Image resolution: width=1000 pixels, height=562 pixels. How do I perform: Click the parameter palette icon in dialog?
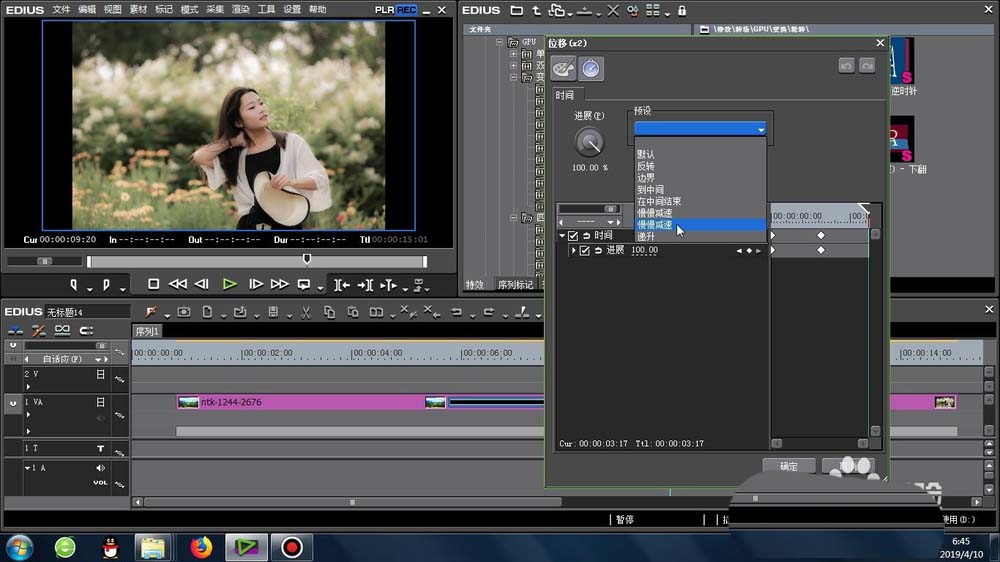coord(564,68)
